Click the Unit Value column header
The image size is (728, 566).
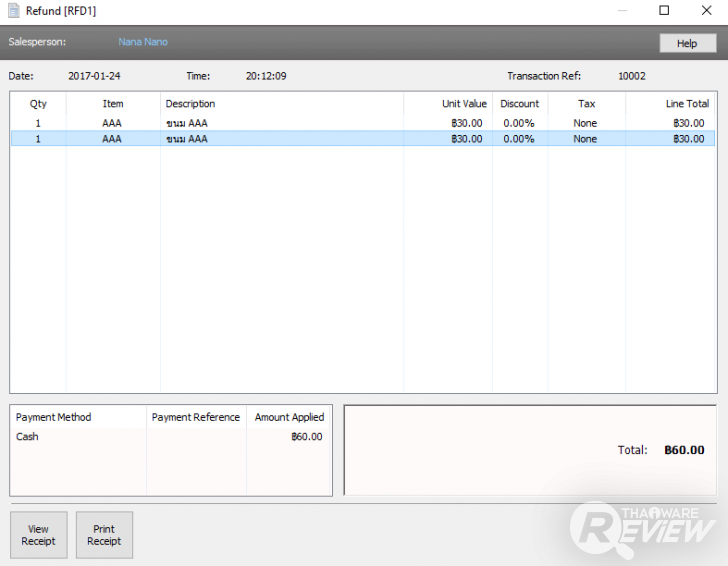tap(448, 104)
